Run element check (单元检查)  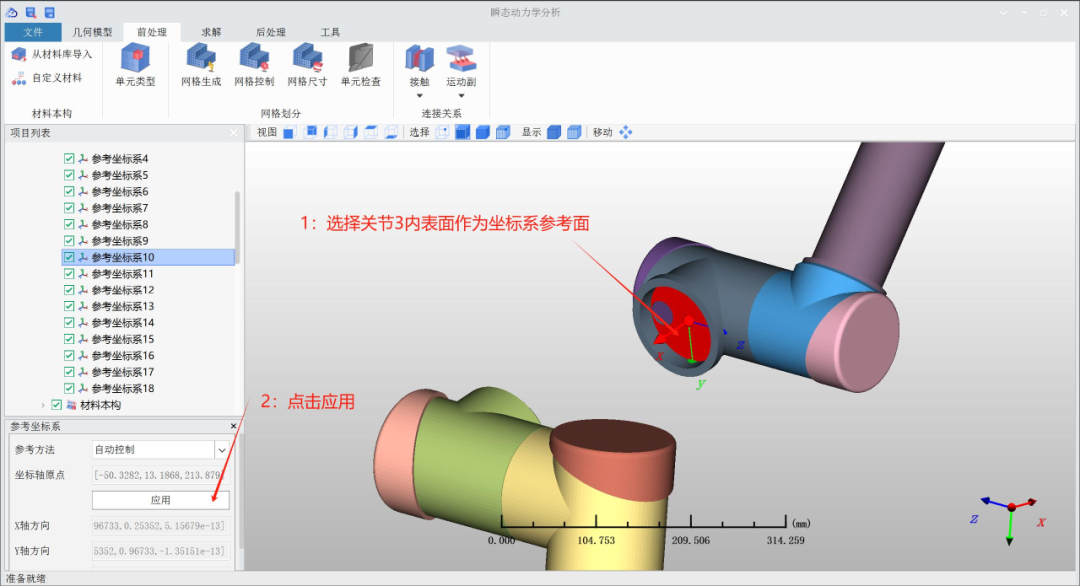coord(360,66)
